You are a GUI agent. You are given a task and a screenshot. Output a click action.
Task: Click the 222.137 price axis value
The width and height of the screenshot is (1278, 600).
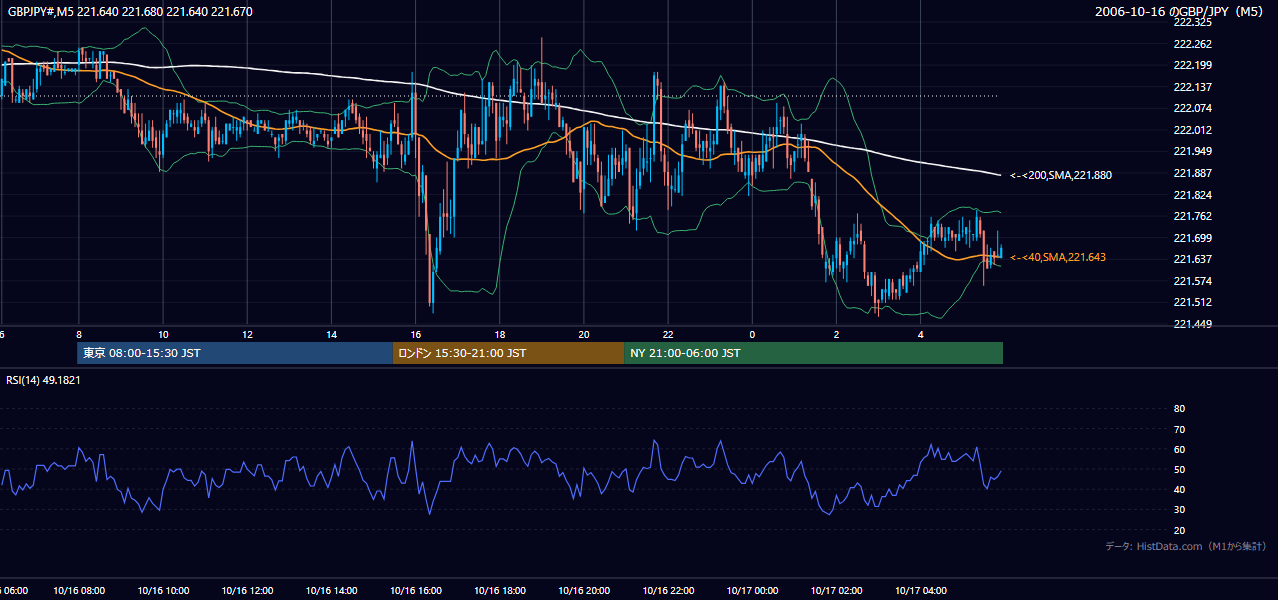[x=1192, y=87]
